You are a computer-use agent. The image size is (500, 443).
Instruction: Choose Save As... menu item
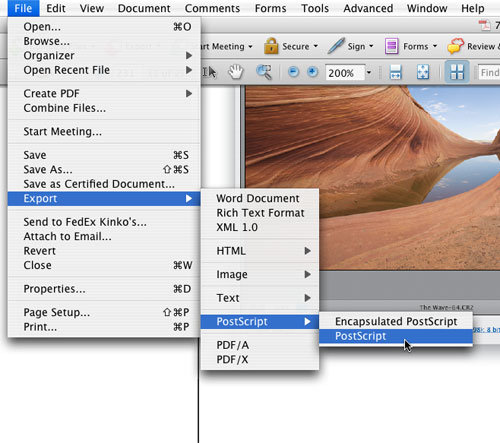point(104,170)
